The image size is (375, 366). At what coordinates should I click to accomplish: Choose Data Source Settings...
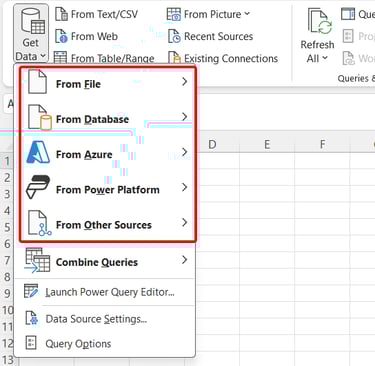pos(105,319)
